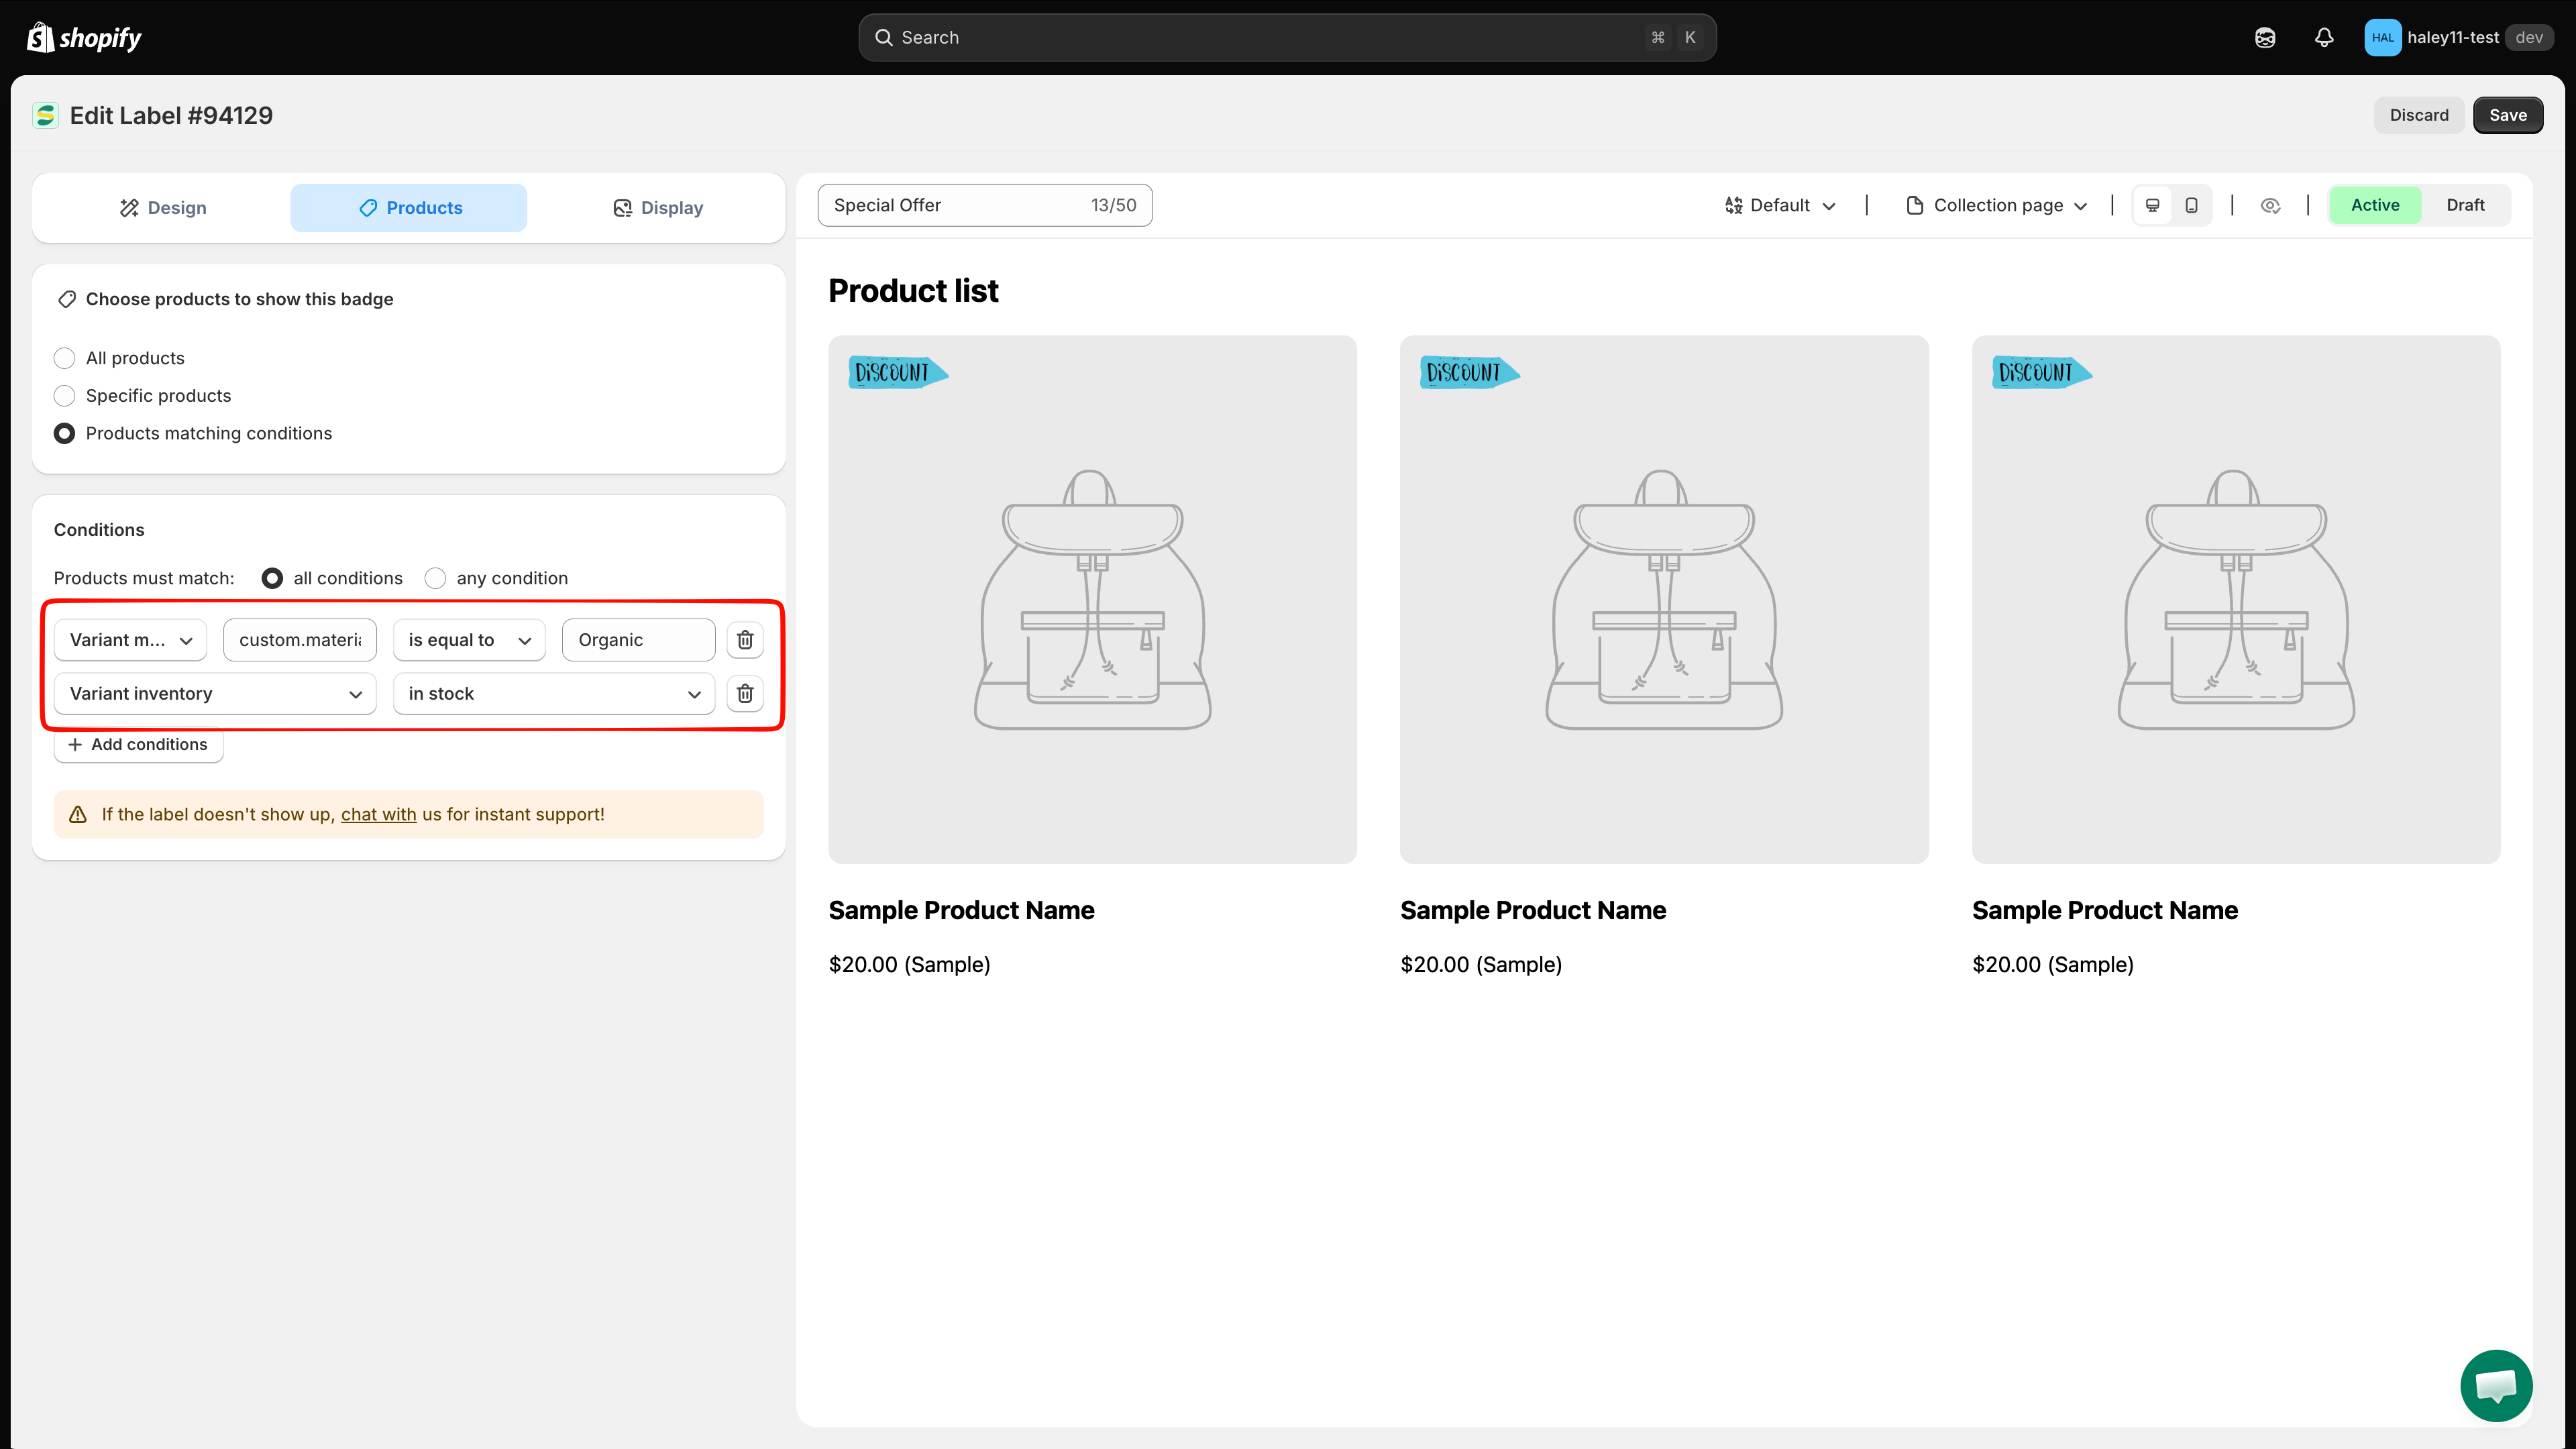Click the Special Offer label name field
2576x1449 pixels.
(985, 205)
